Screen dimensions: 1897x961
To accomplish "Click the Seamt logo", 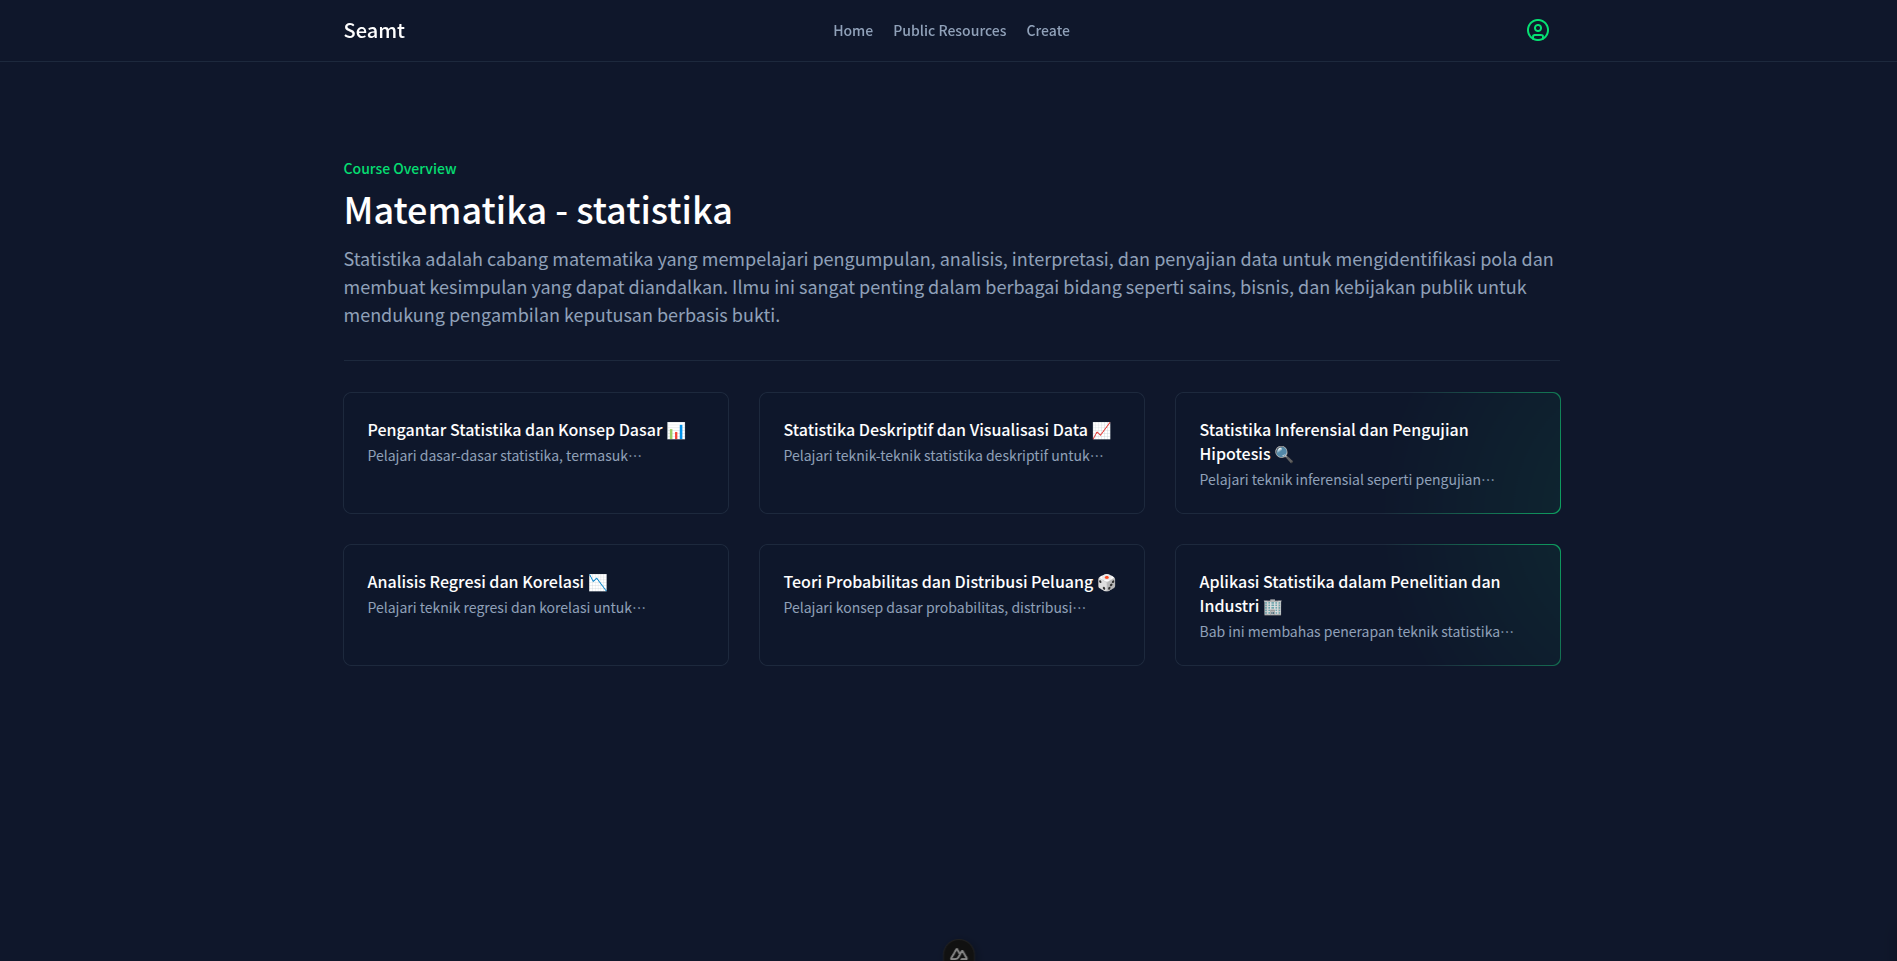I will (374, 31).
